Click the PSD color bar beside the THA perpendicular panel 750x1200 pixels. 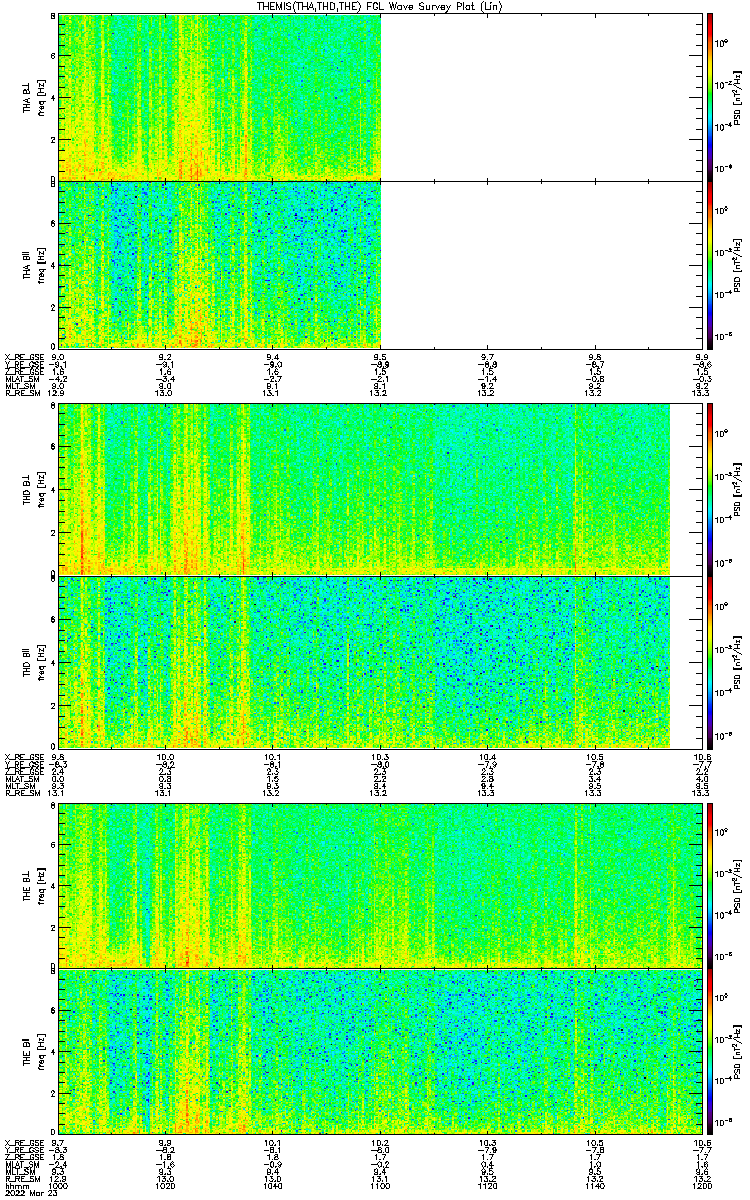710,97
